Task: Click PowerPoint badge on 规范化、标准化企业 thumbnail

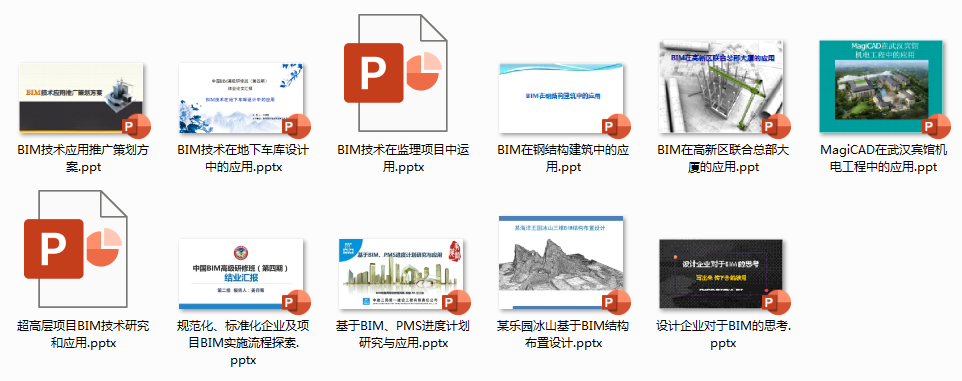Action: coord(295,302)
